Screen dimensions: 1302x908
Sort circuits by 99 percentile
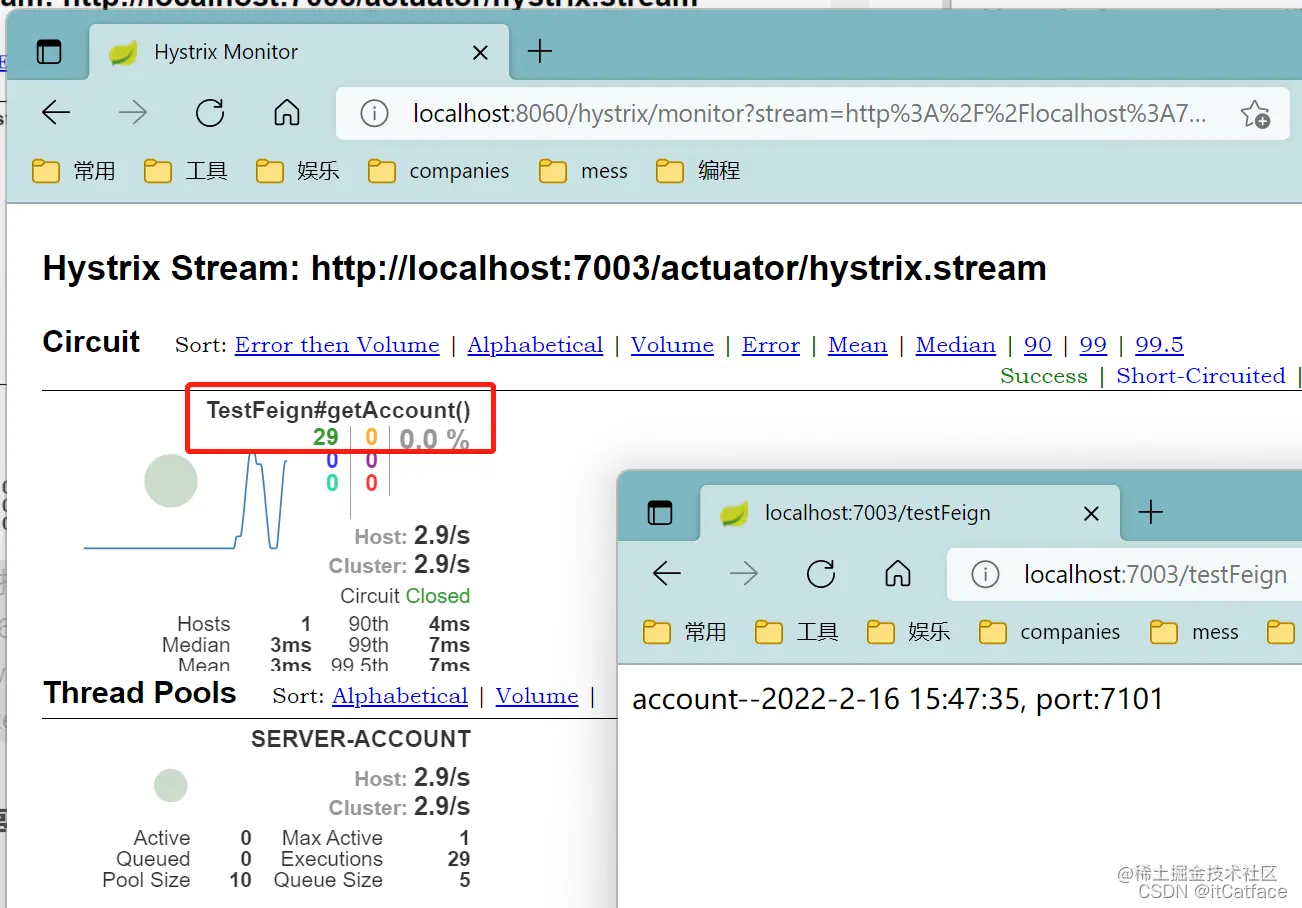click(x=1093, y=345)
